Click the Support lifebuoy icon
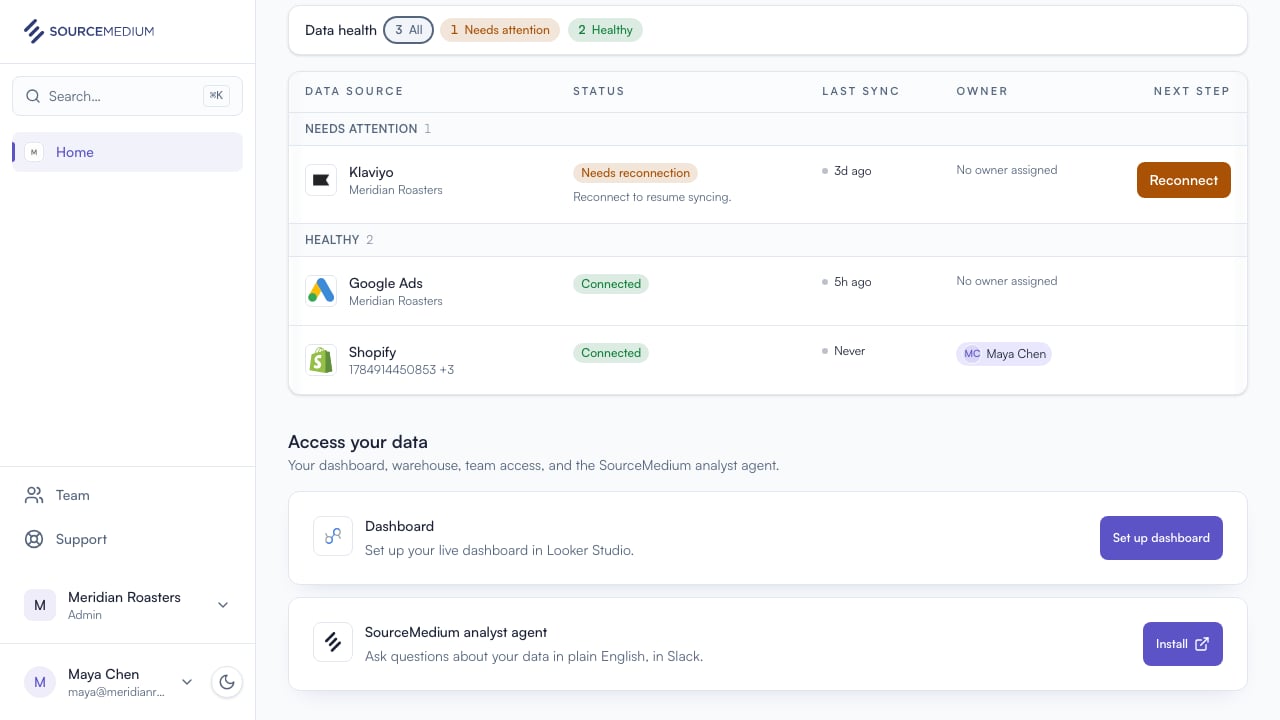This screenshot has width=1280, height=720. (34, 539)
